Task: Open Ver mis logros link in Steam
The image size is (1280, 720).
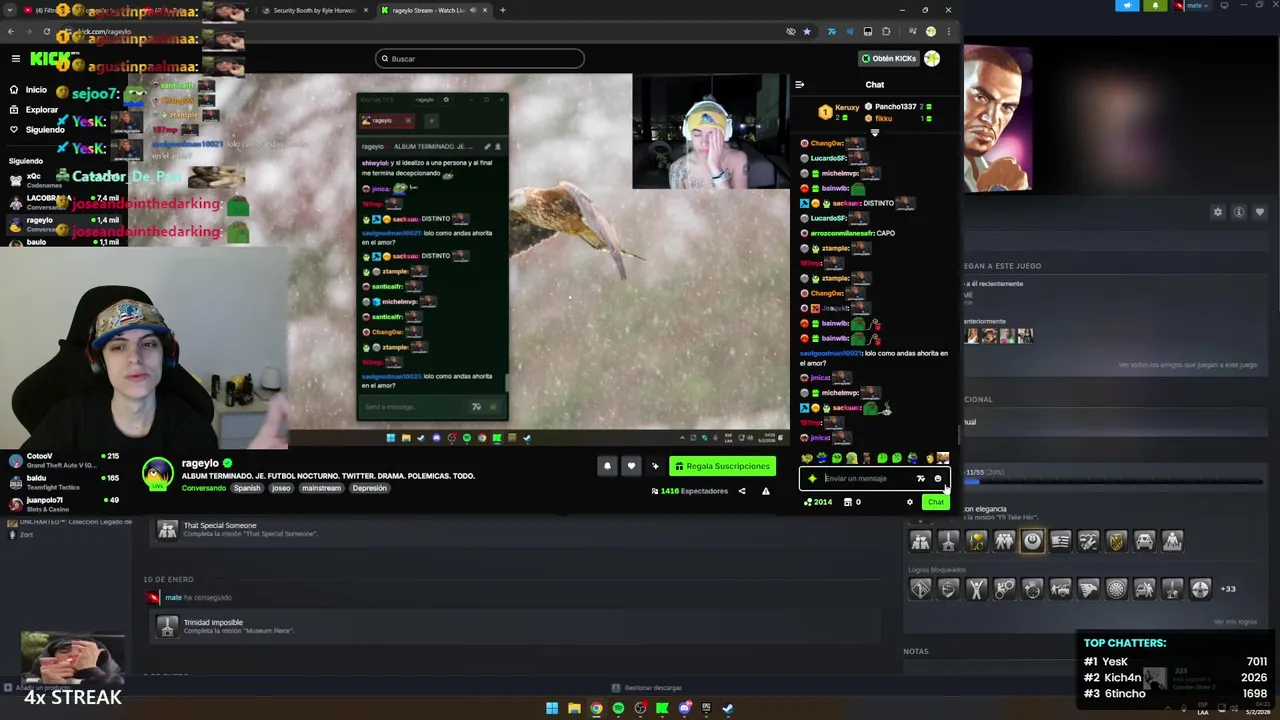Action: tap(1235, 622)
